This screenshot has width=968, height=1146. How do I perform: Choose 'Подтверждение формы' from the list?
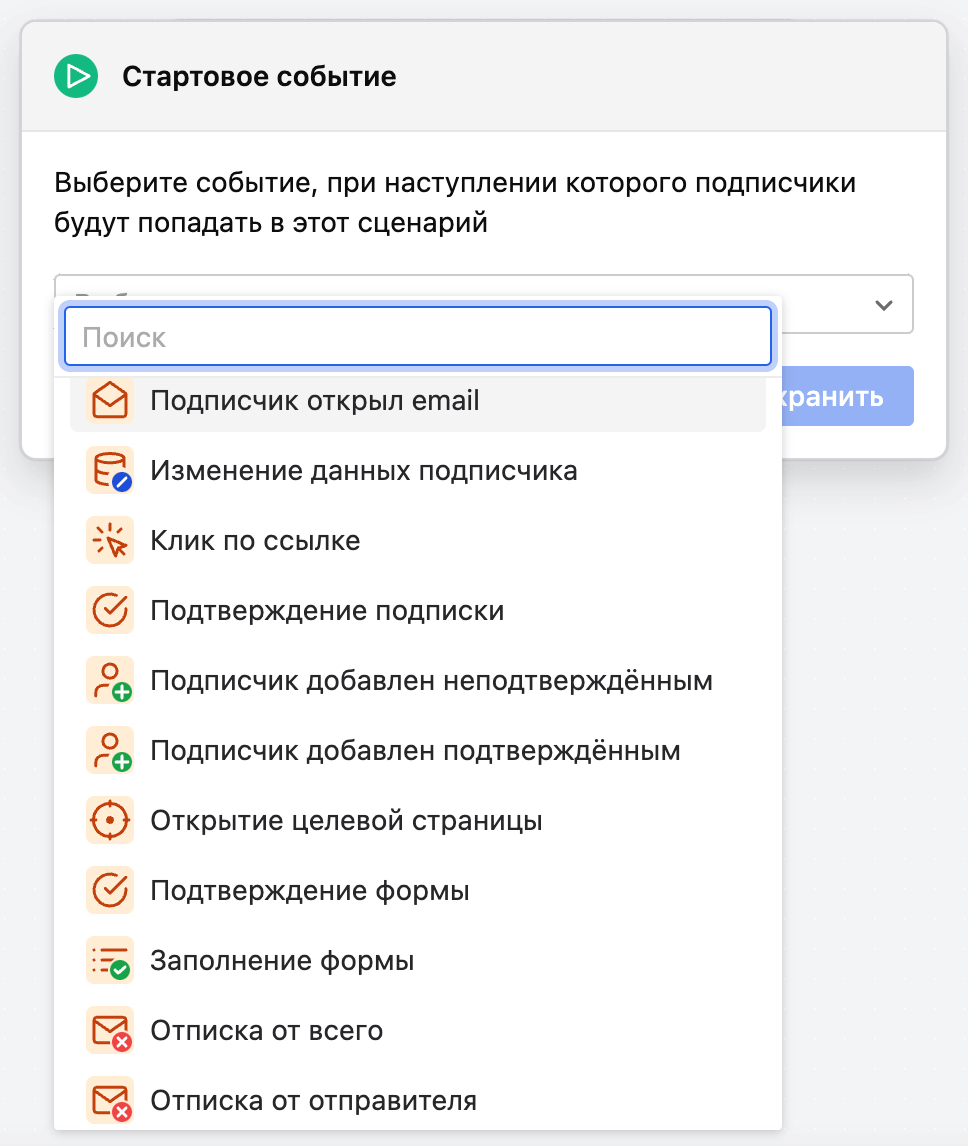pos(310,891)
